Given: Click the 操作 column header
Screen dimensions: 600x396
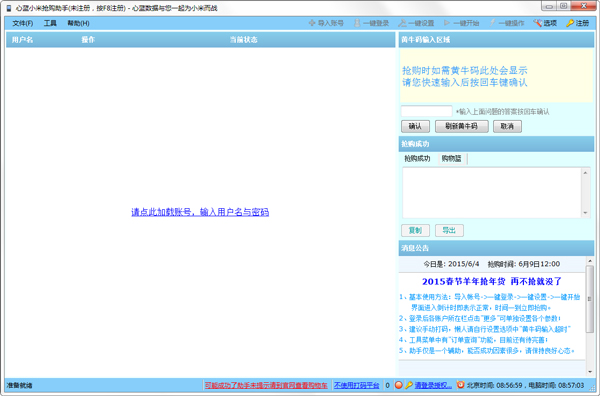Looking at the screenshot, I should 88,40.
